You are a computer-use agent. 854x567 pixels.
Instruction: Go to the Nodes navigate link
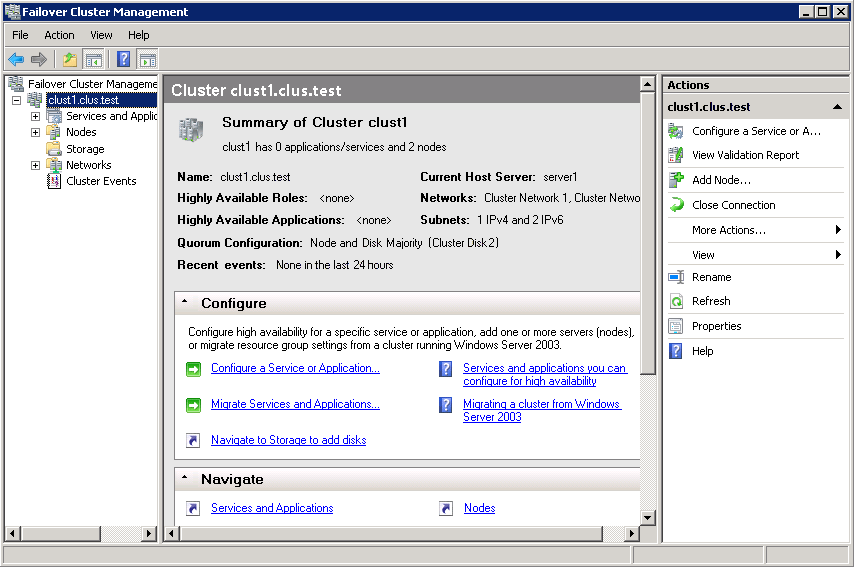click(x=479, y=508)
